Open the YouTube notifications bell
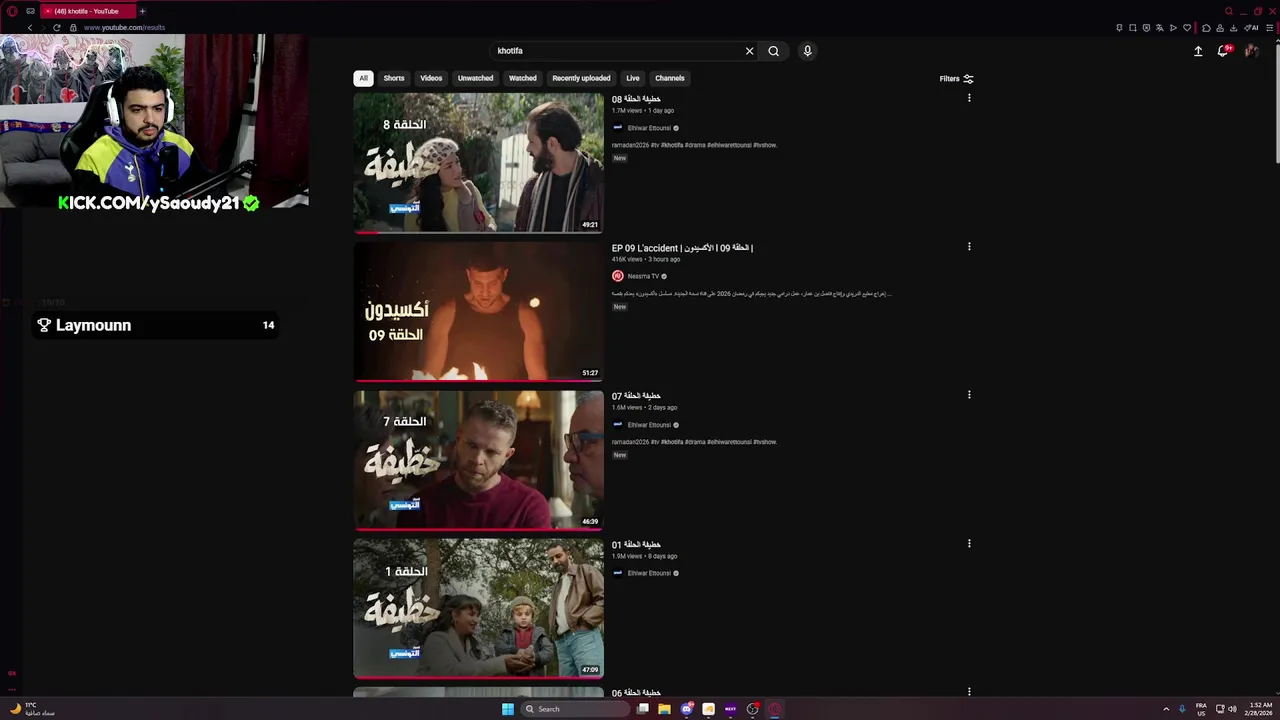Screen dimensions: 1280x720 pos(1222,51)
